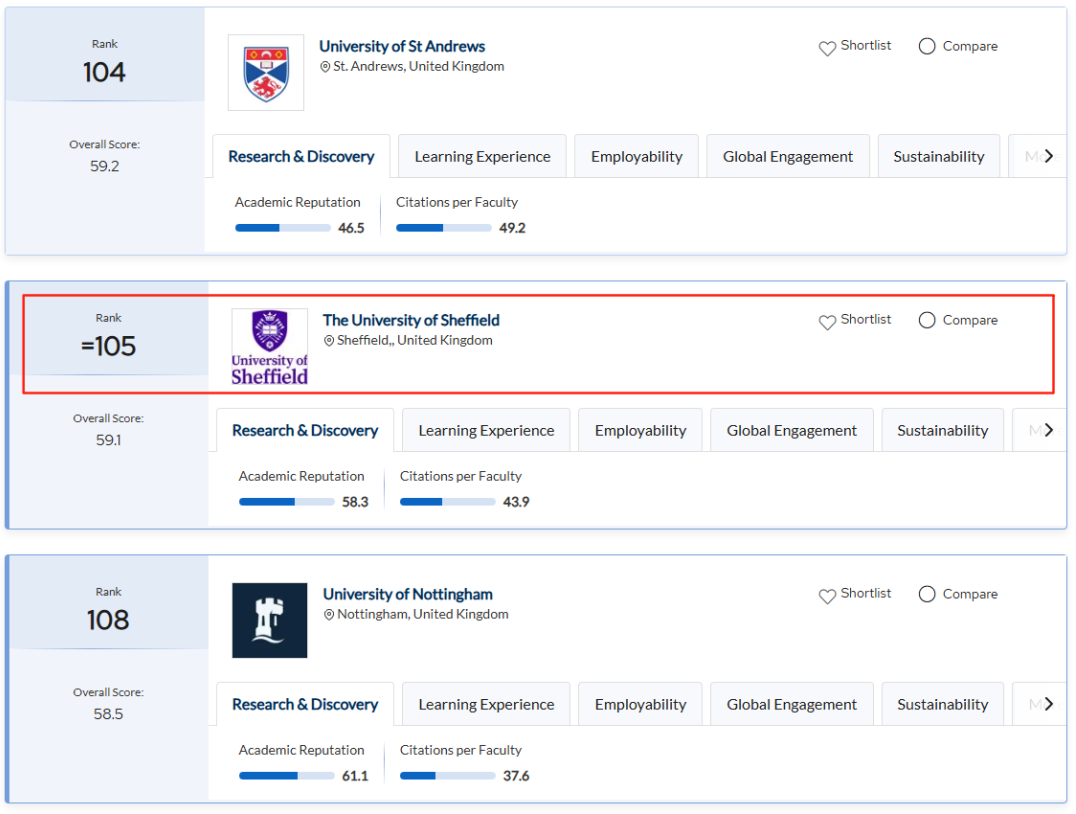
Task: Click the overall score value 59.1
Action: click(108, 440)
